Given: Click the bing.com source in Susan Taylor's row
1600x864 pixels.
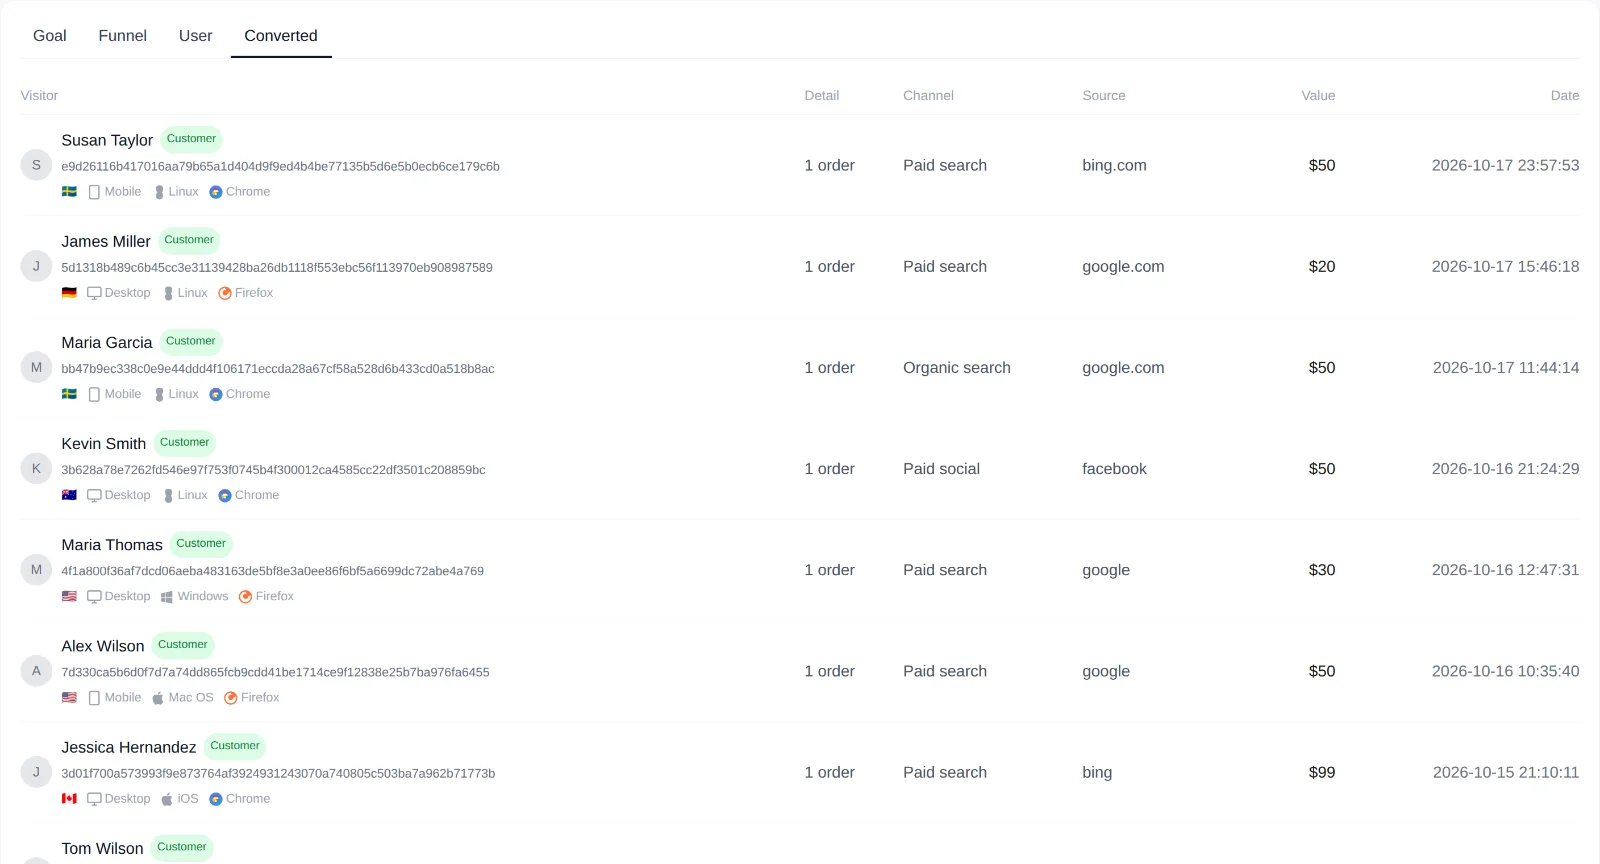Looking at the screenshot, I should tap(1114, 165).
